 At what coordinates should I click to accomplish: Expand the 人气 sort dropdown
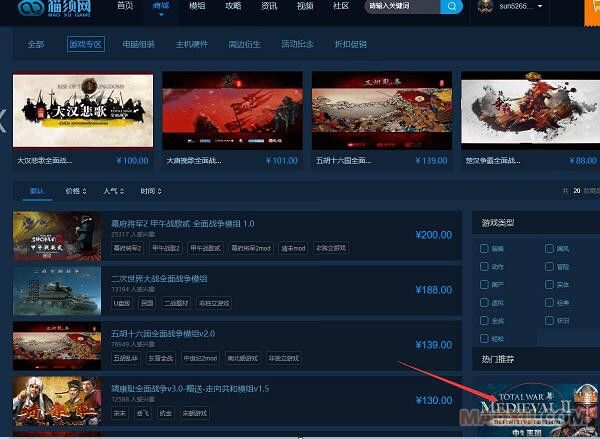point(113,191)
